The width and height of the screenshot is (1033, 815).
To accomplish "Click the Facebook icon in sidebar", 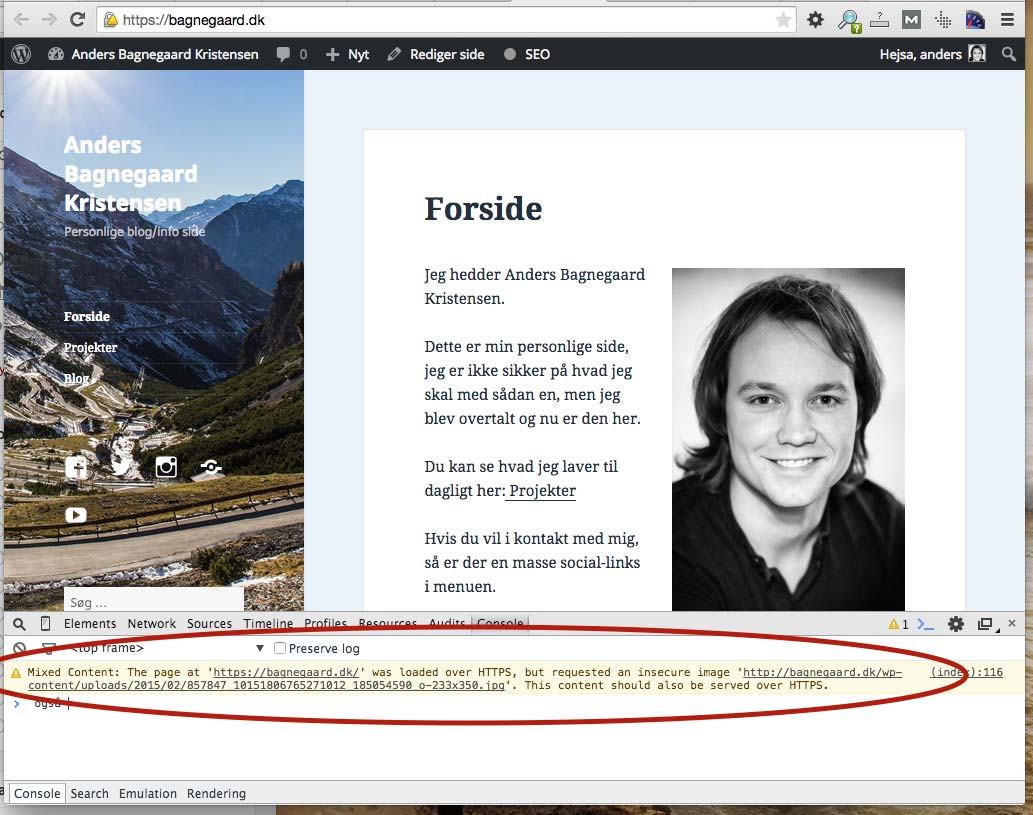I will pyautogui.click(x=76, y=467).
